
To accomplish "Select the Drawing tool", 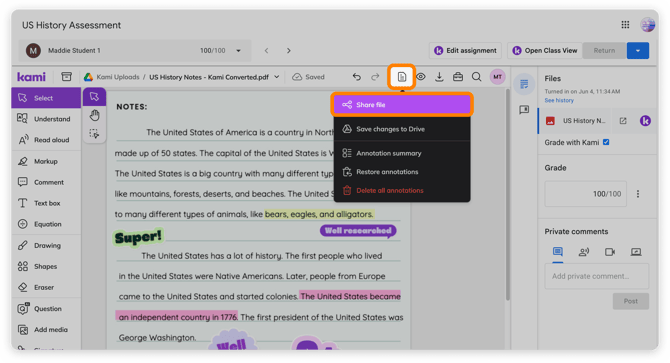I will click(x=46, y=246).
